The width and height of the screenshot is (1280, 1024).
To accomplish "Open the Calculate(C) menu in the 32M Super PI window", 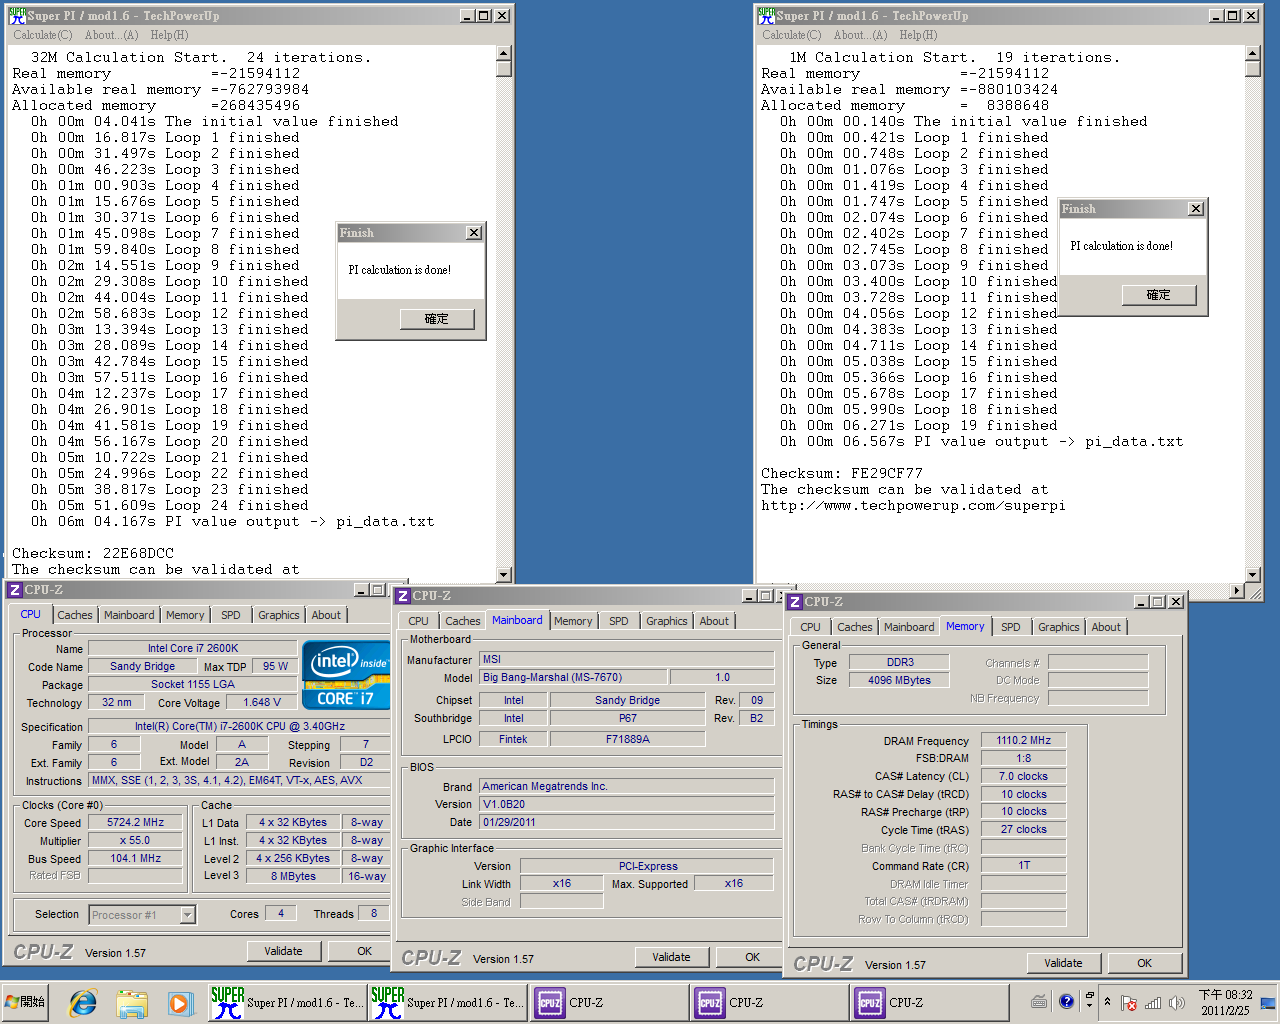I will click(42, 35).
